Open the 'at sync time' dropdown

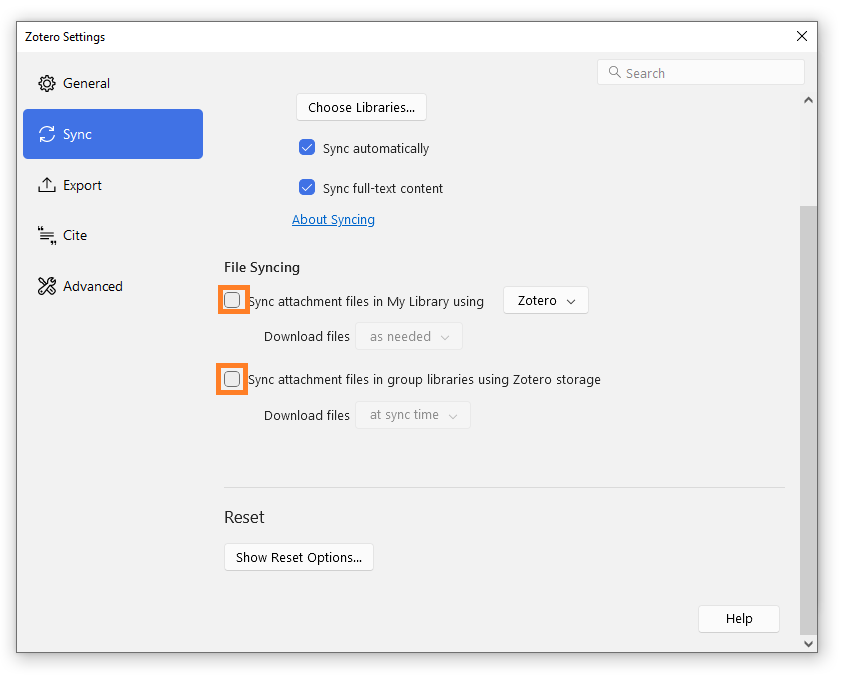412,415
